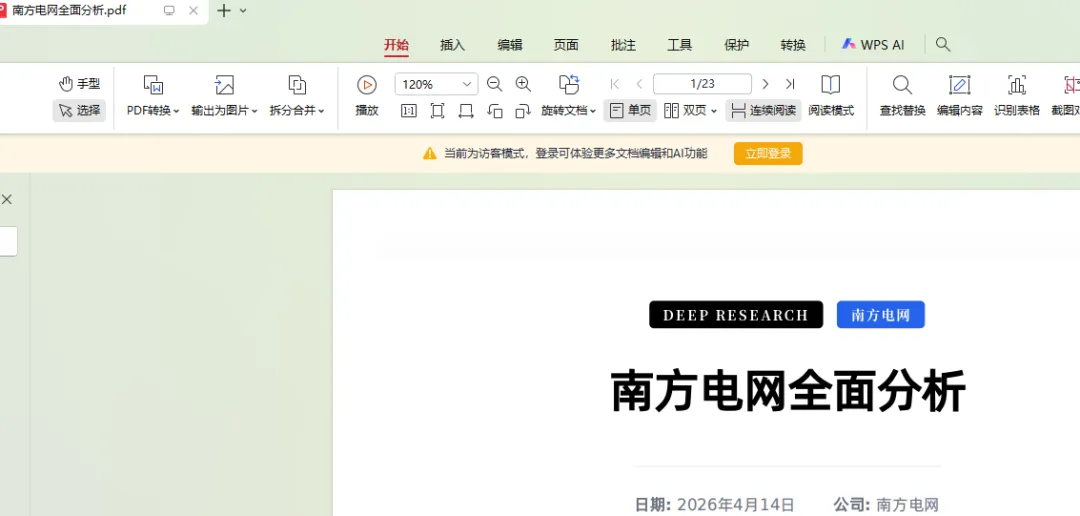Screen dimensions: 1080x516
Task: Switch to the 插入 tab
Action: coord(453,45)
